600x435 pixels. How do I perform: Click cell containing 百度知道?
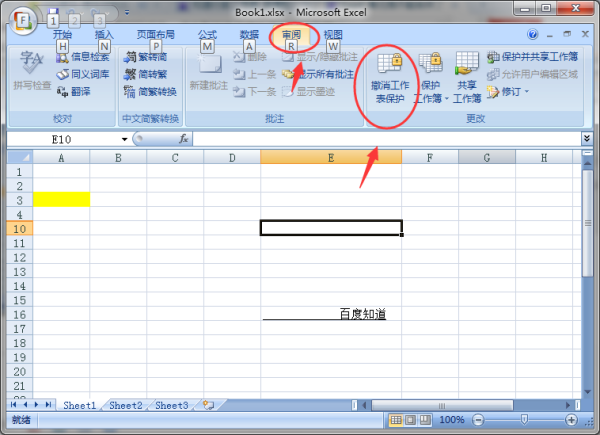point(331,314)
